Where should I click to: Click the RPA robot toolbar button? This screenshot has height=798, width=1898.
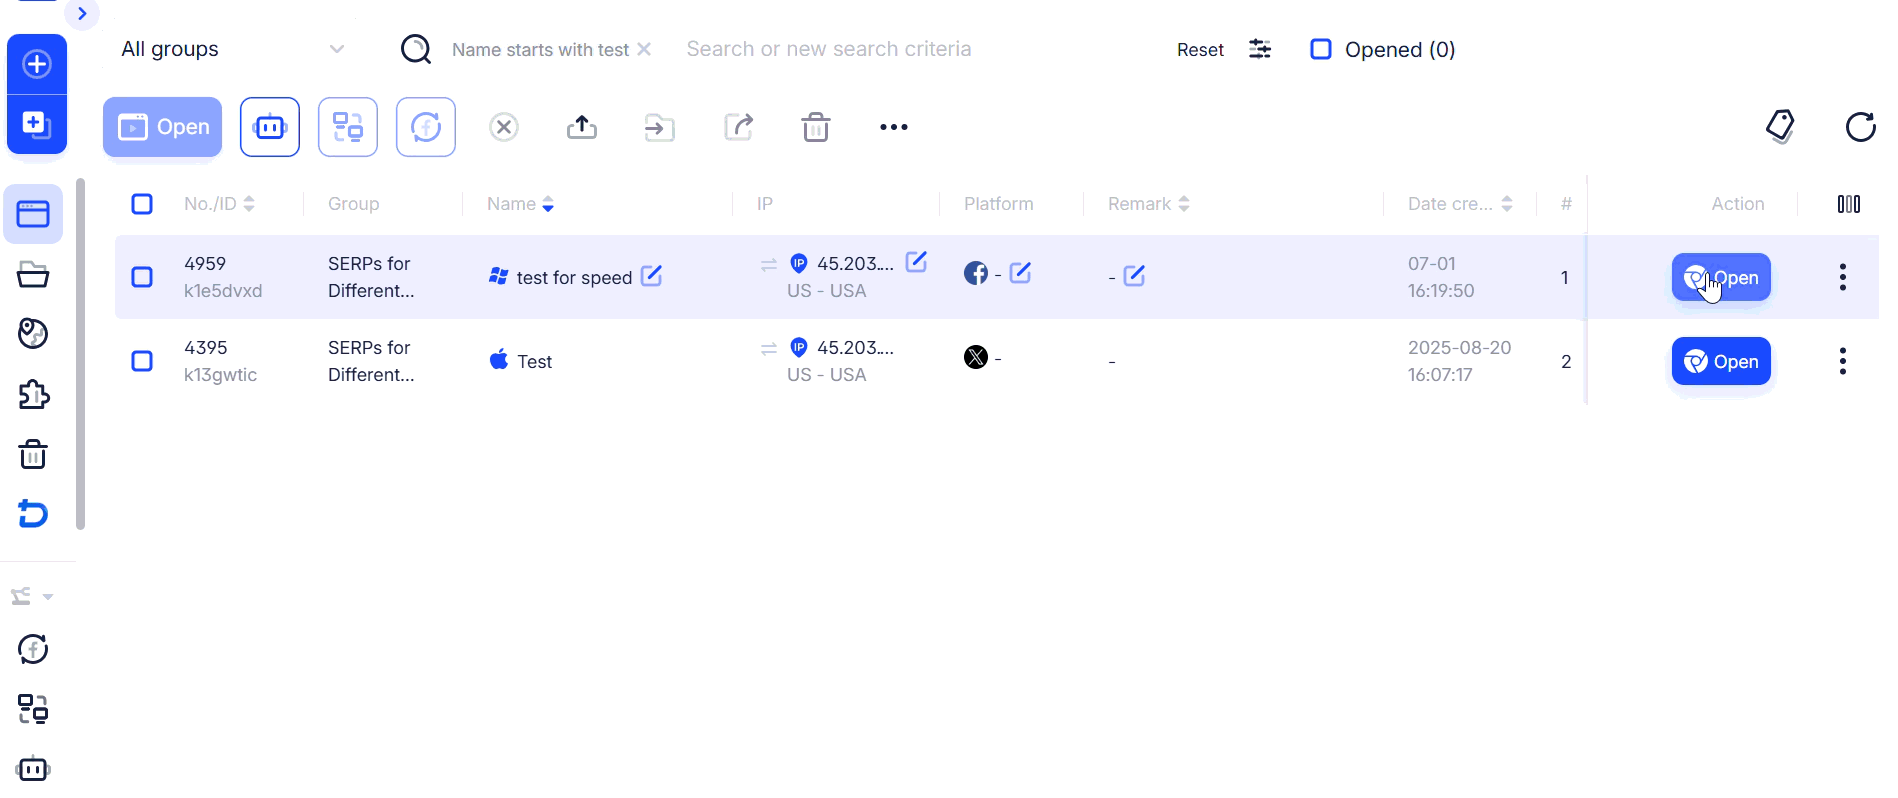[270, 127]
